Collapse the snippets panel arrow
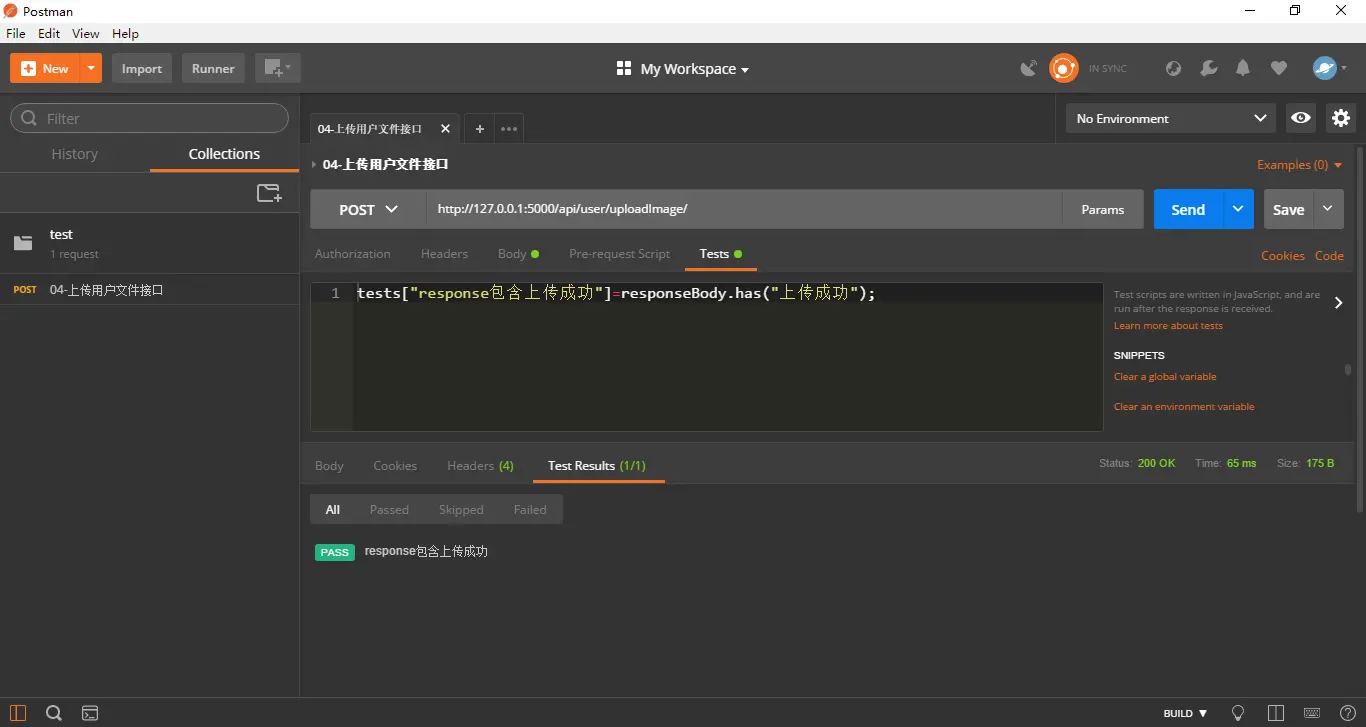 [x=1339, y=302]
